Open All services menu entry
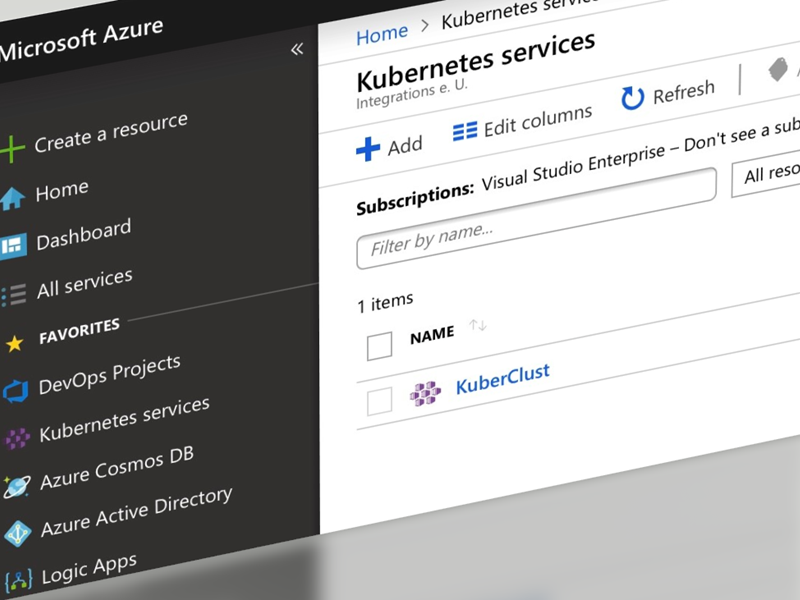Screen dimensions: 800x600 coord(85,283)
